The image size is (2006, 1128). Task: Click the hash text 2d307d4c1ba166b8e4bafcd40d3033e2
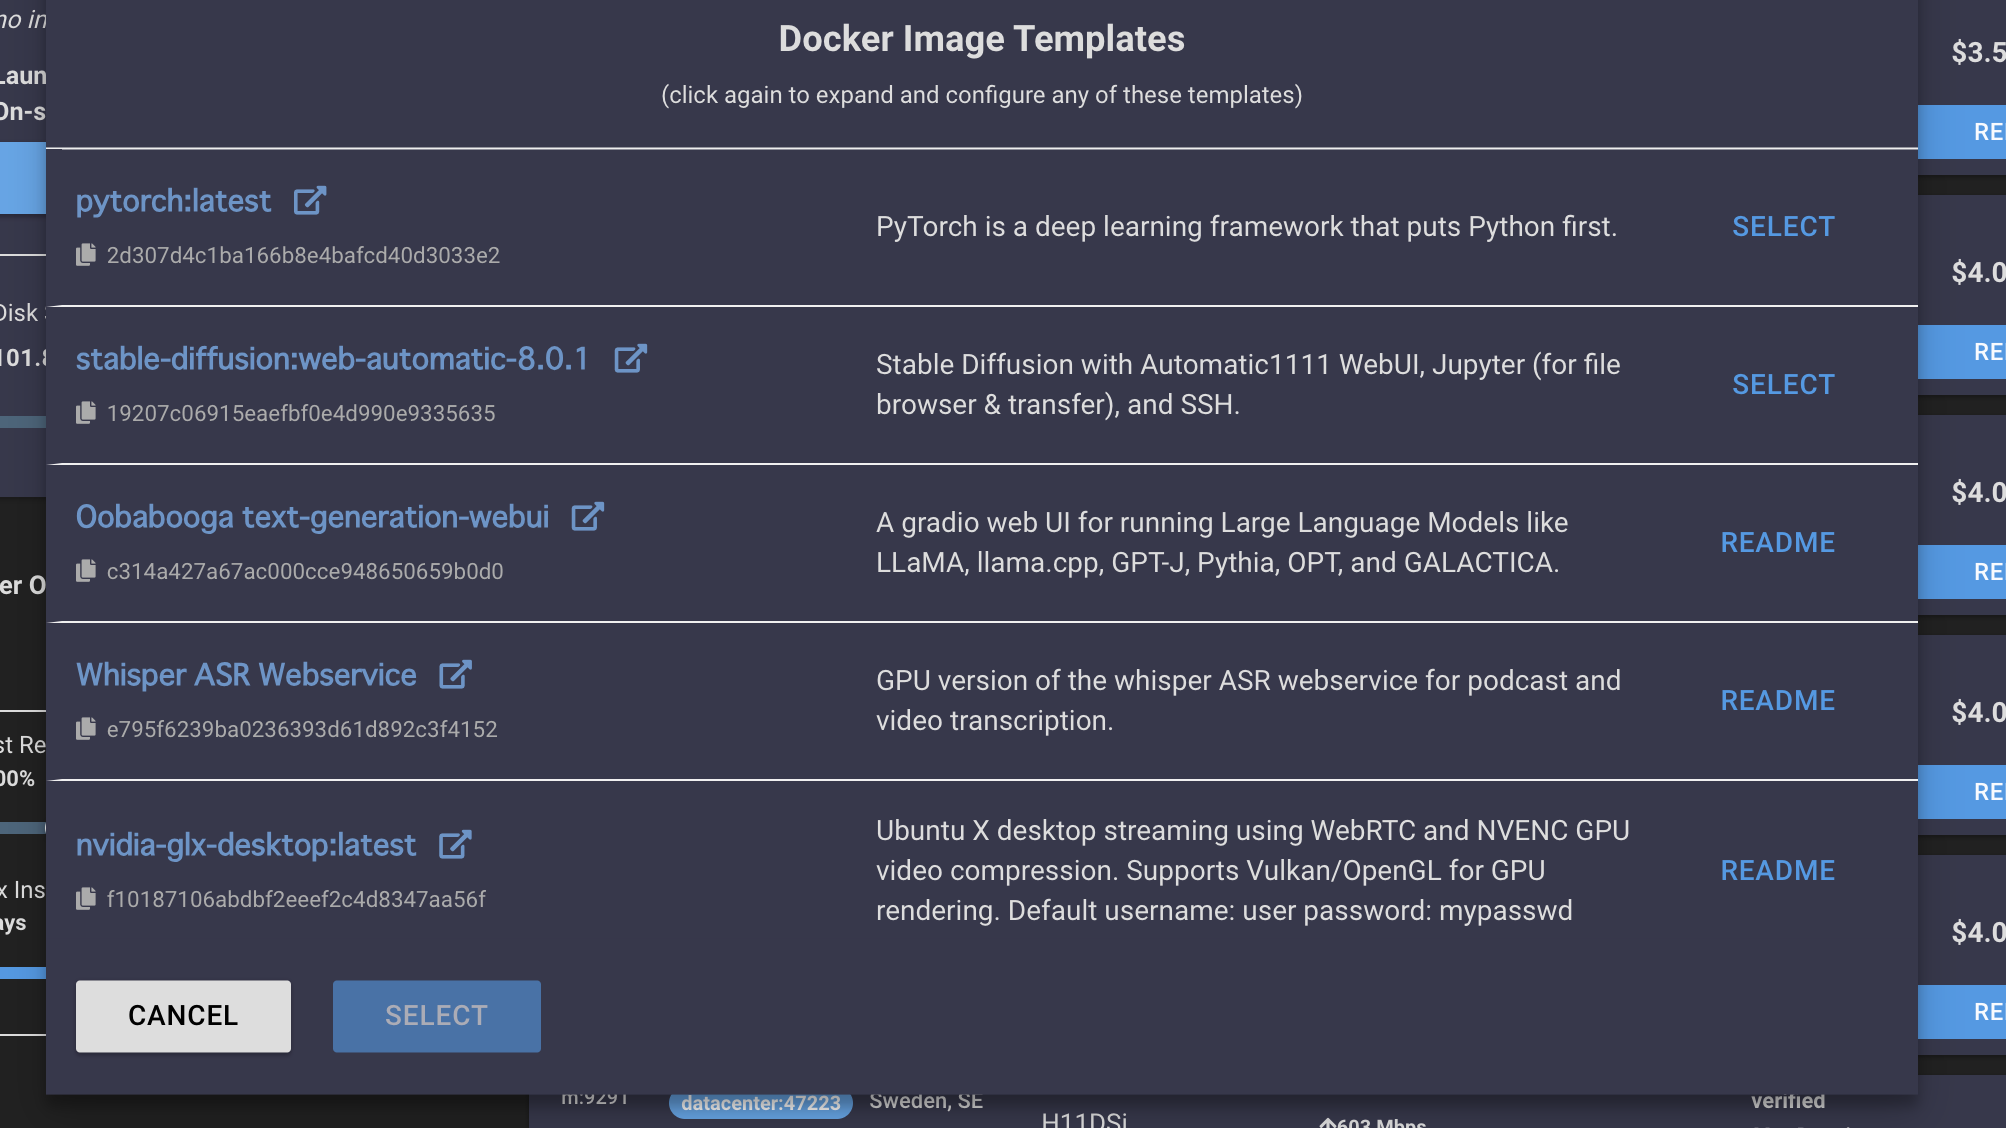[x=303, y=256]
